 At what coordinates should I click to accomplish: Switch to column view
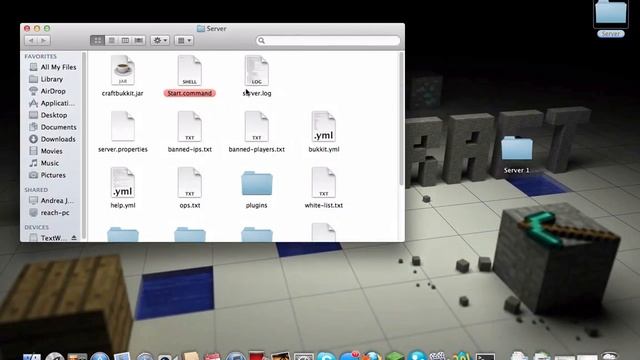[125, 40]
